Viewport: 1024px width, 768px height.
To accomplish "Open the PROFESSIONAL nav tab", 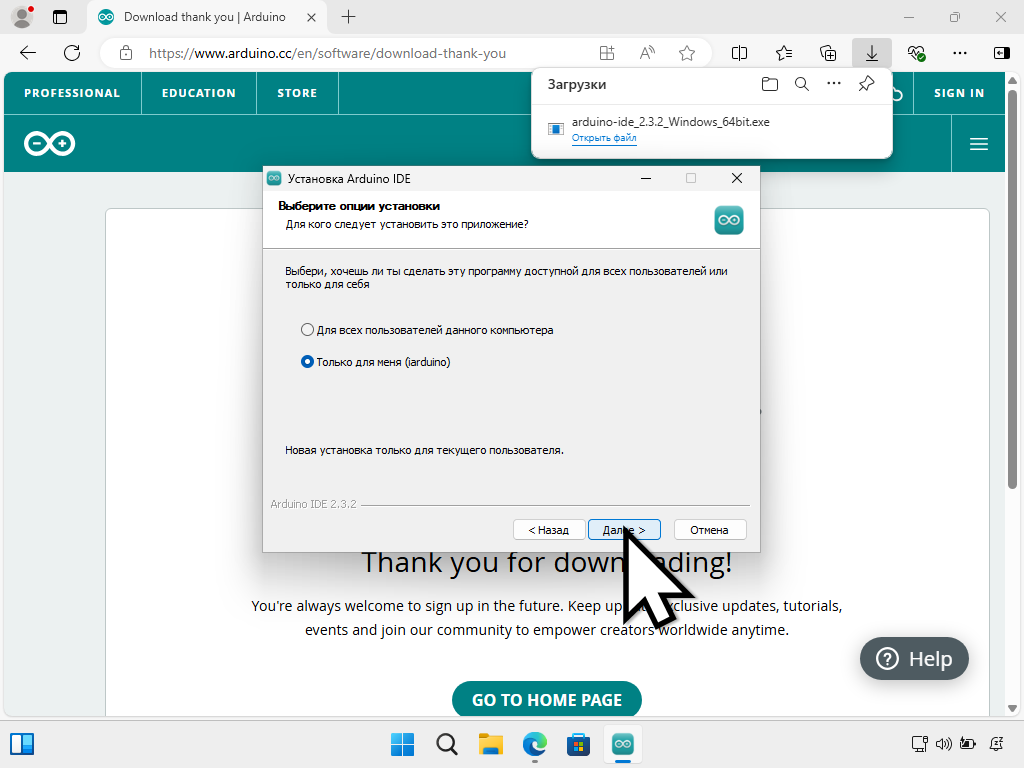I will point(72,93).
